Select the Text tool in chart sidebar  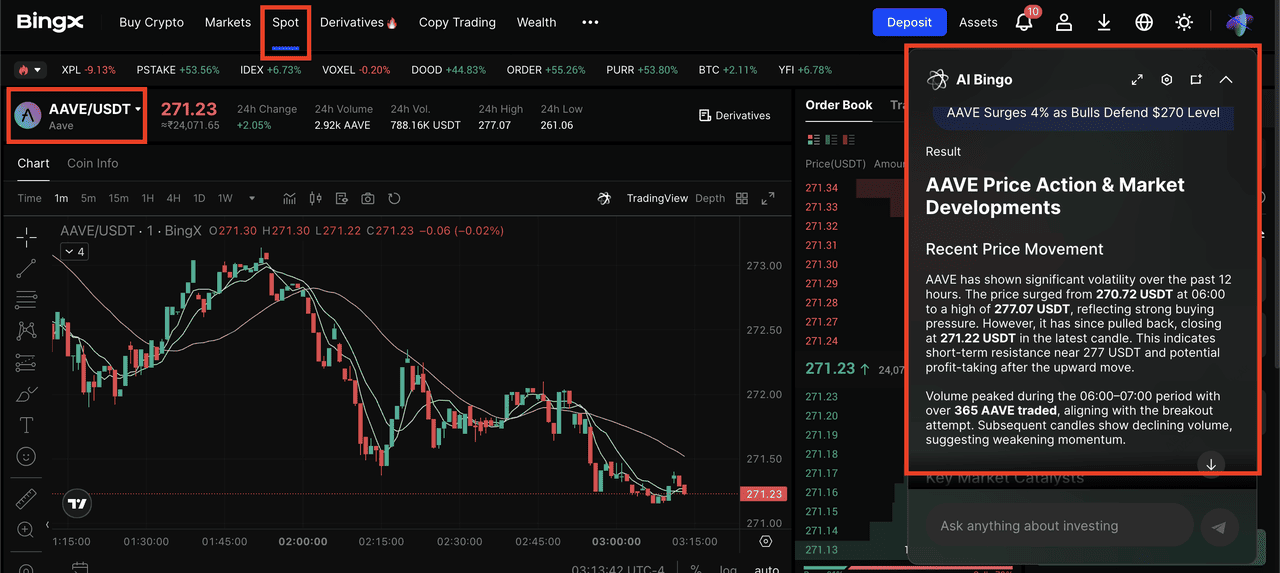[26, 426]
